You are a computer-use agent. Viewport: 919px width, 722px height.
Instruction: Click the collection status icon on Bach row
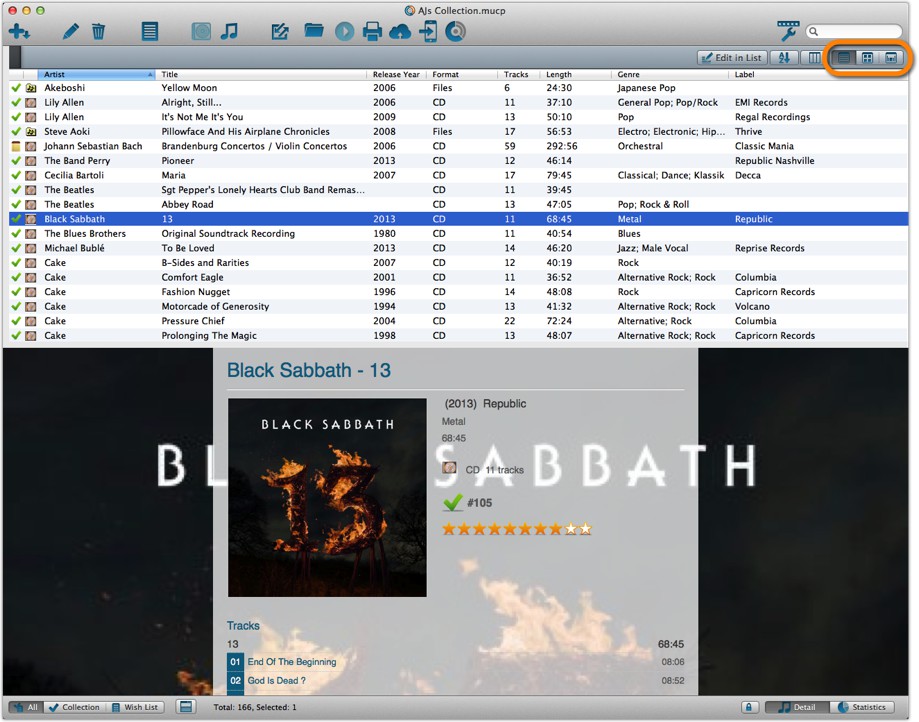16,147
